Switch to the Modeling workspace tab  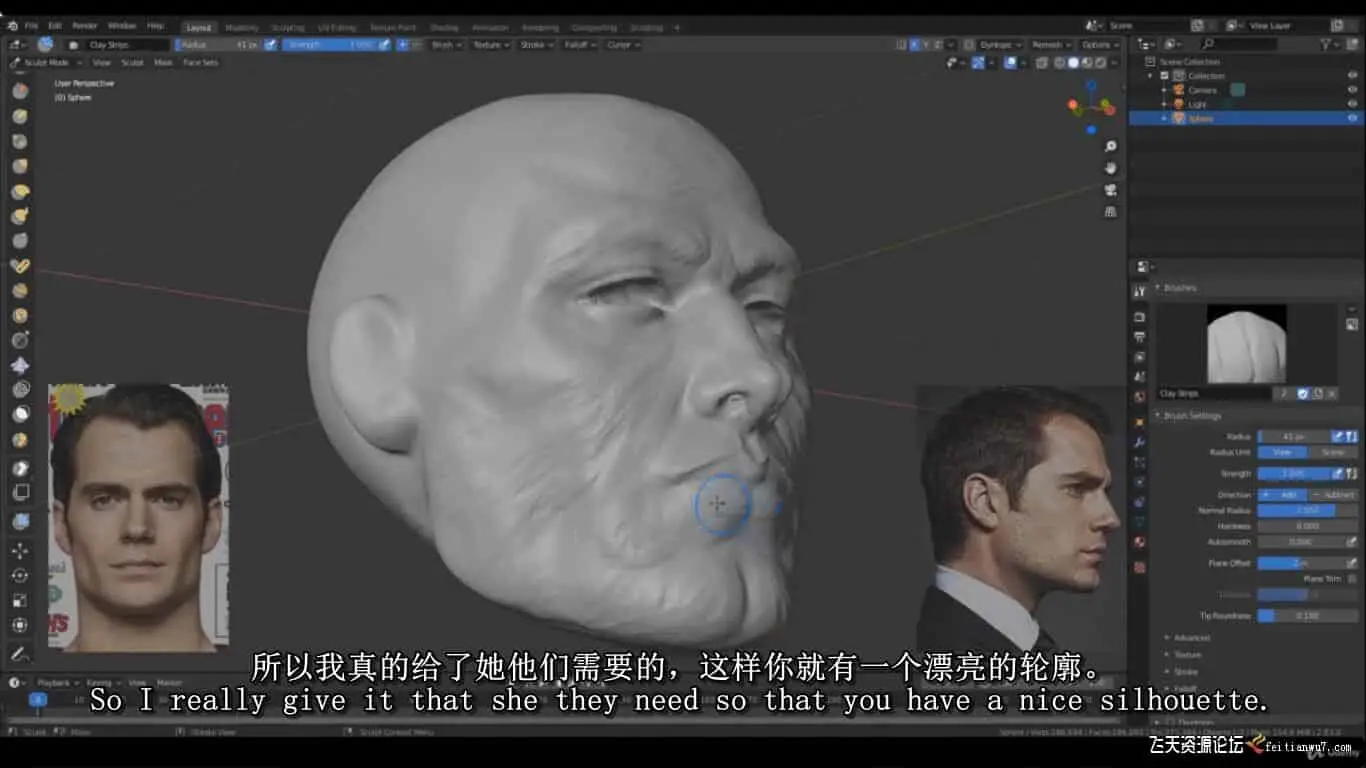pyautogui.click(x=241, y=27)
